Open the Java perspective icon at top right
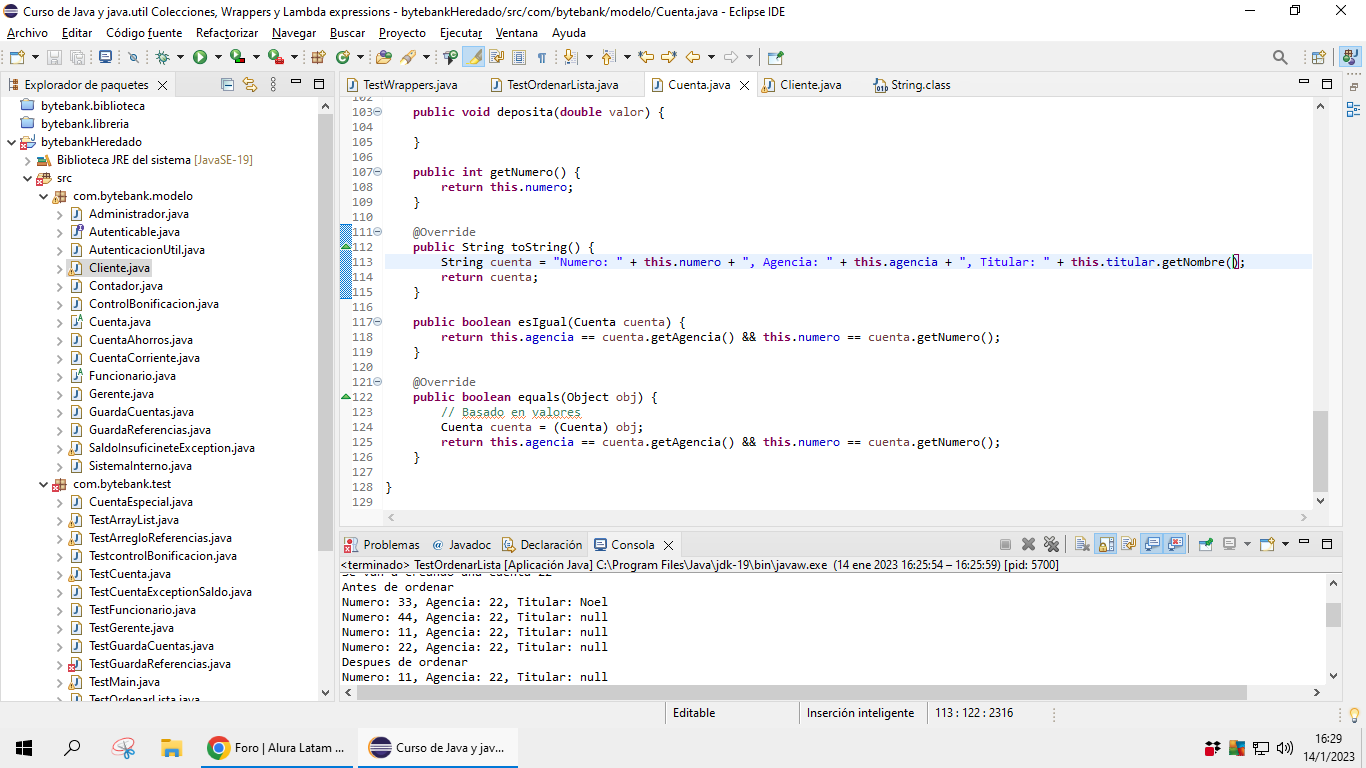The image size is (1366, 768). point(1350,57)
